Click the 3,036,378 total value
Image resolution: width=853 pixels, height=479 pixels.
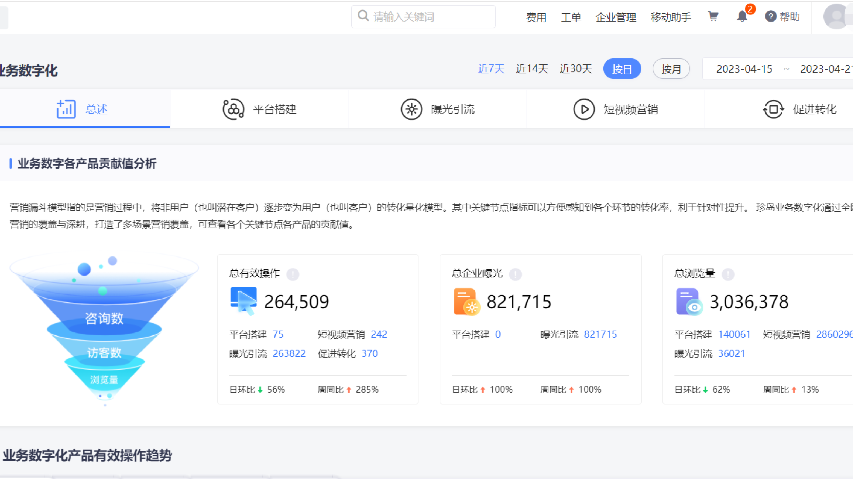(x=749, y=302)
